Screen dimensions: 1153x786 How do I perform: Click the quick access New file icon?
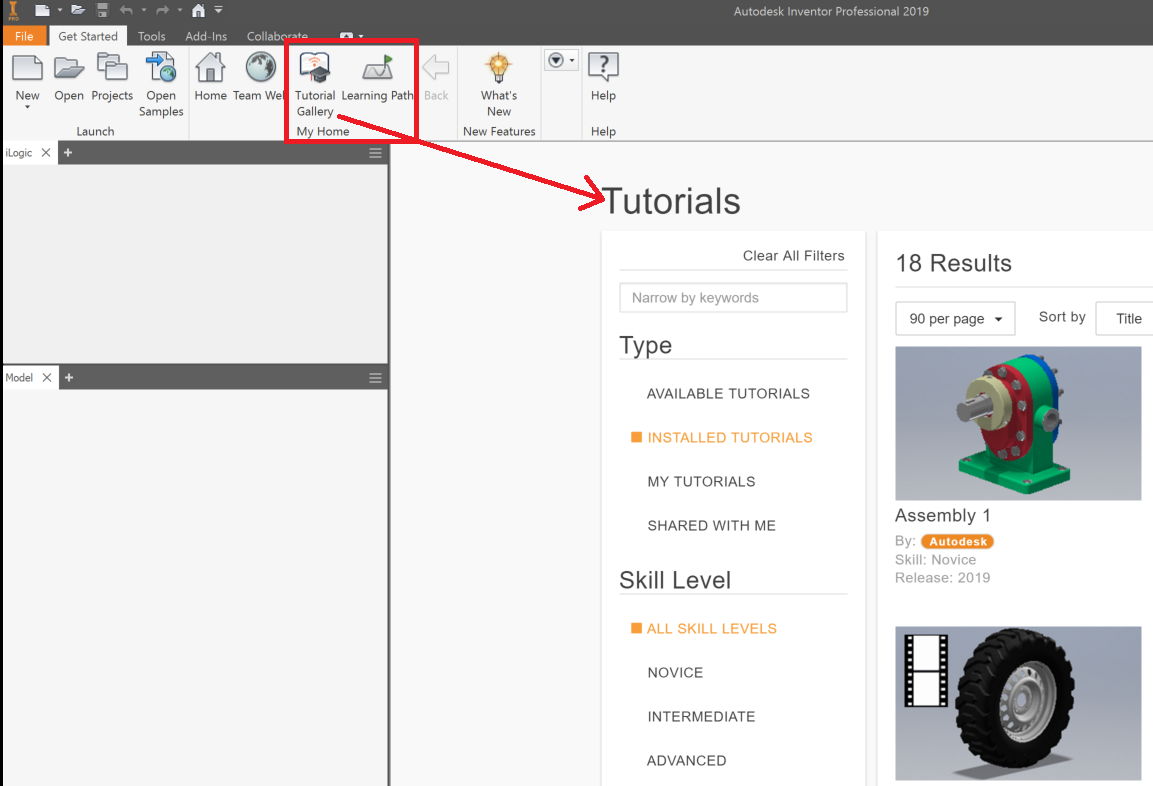pos(42,10)
